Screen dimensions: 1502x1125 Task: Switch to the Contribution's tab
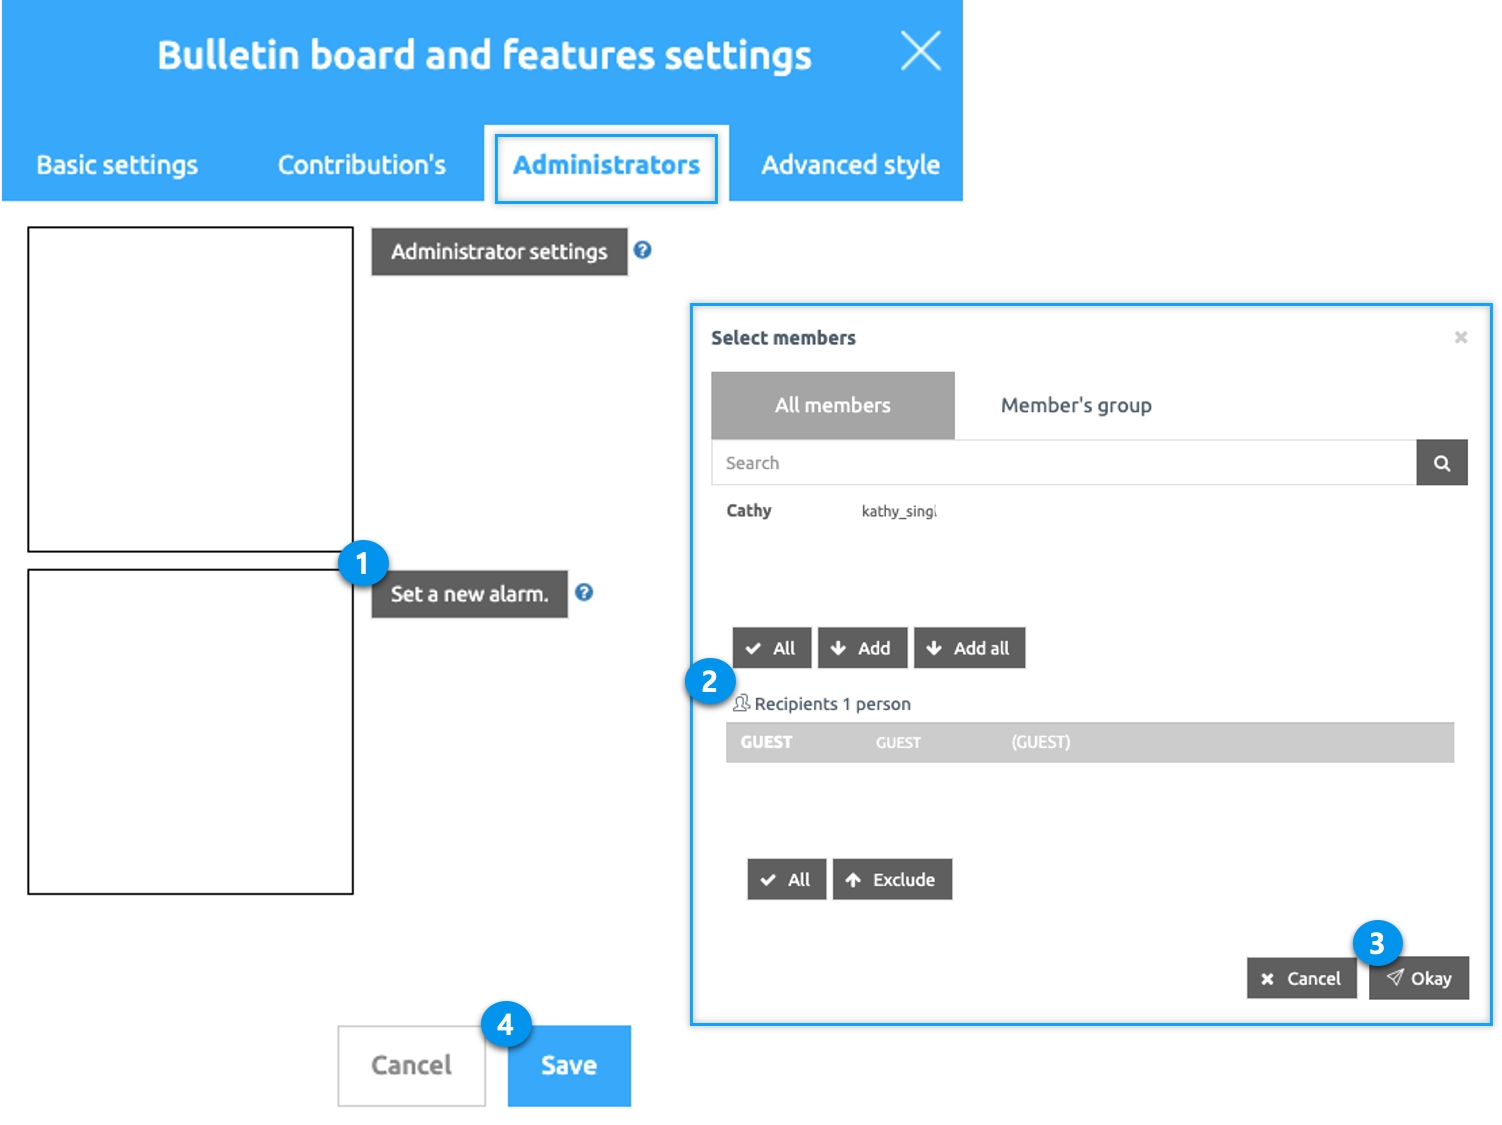tap(362, 165)
